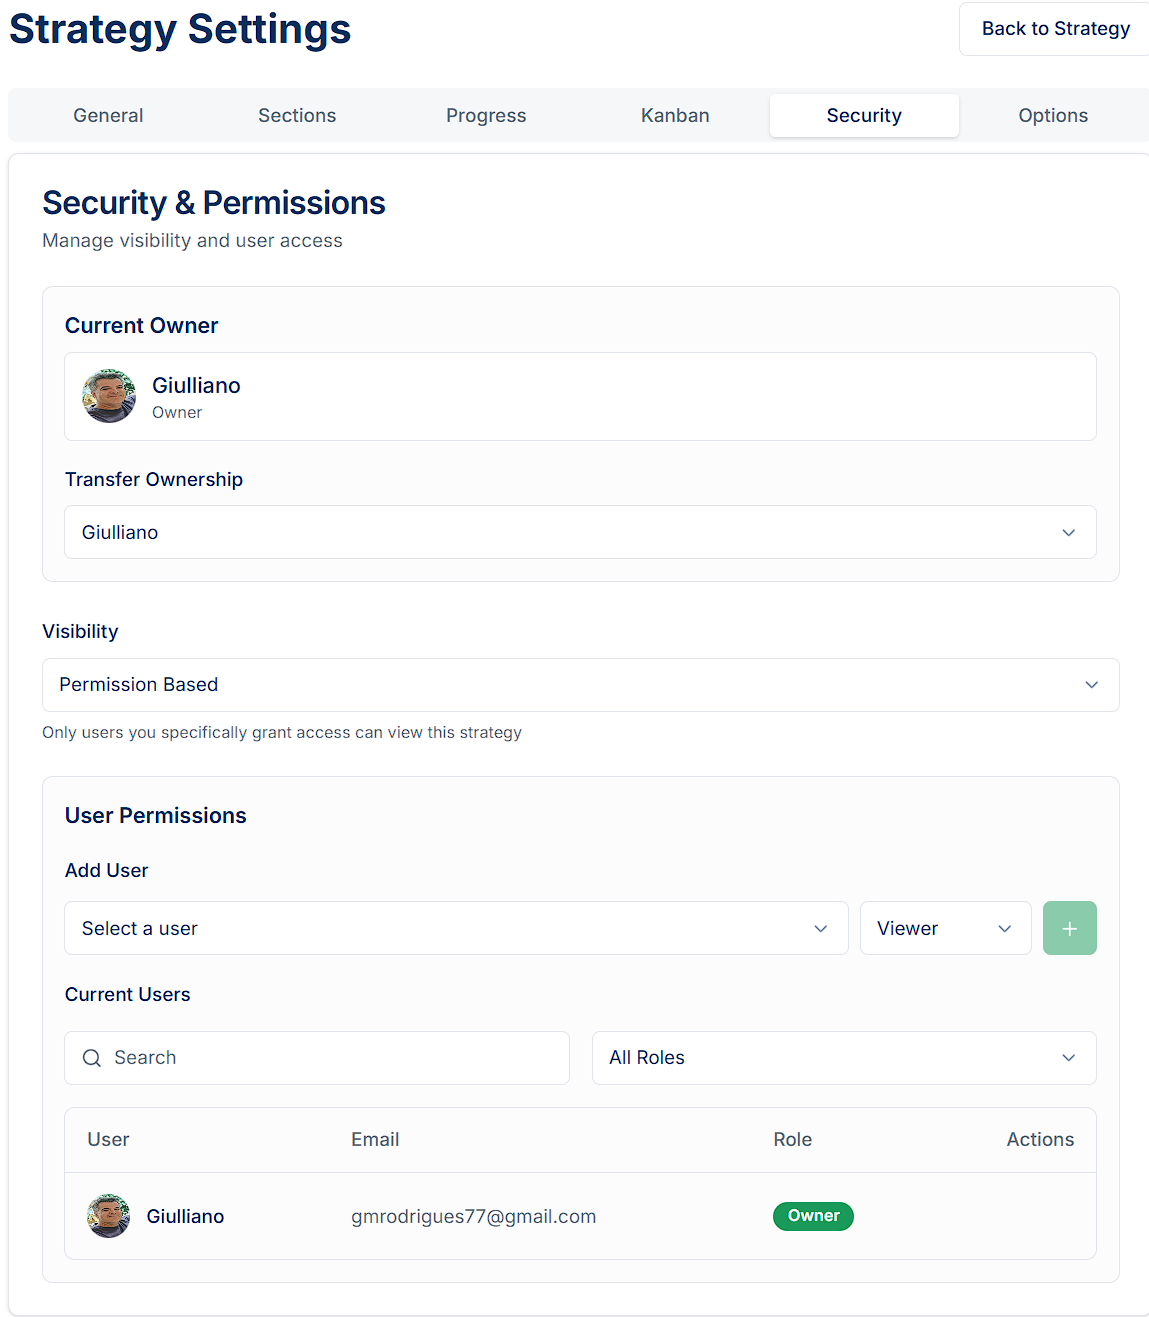This screenshot has width=1149, height=1317.
Task: Click Giulliano's avatar in Current Owner card
Action: [x=109, y=396]
